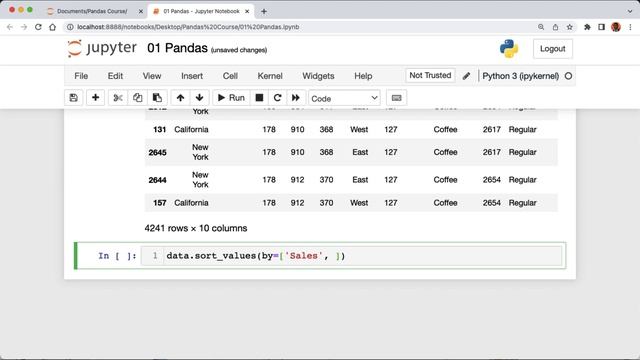Toggle the browser side panel icon

tap(602, 27)
